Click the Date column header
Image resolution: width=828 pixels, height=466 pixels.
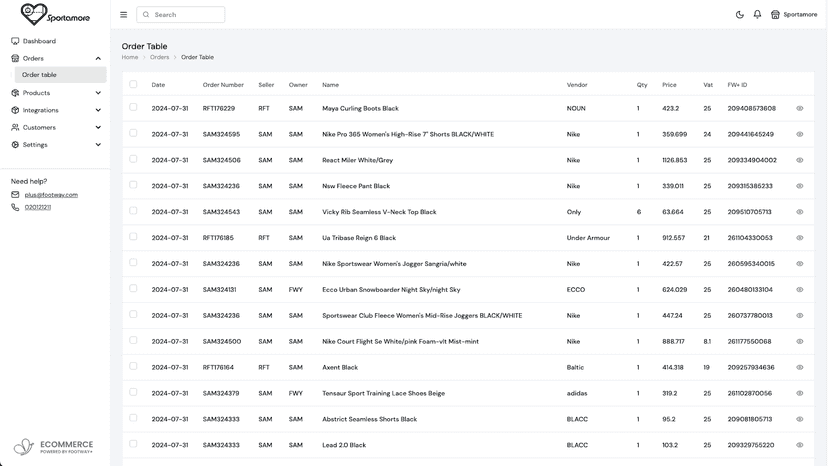(x=158, y=85)
